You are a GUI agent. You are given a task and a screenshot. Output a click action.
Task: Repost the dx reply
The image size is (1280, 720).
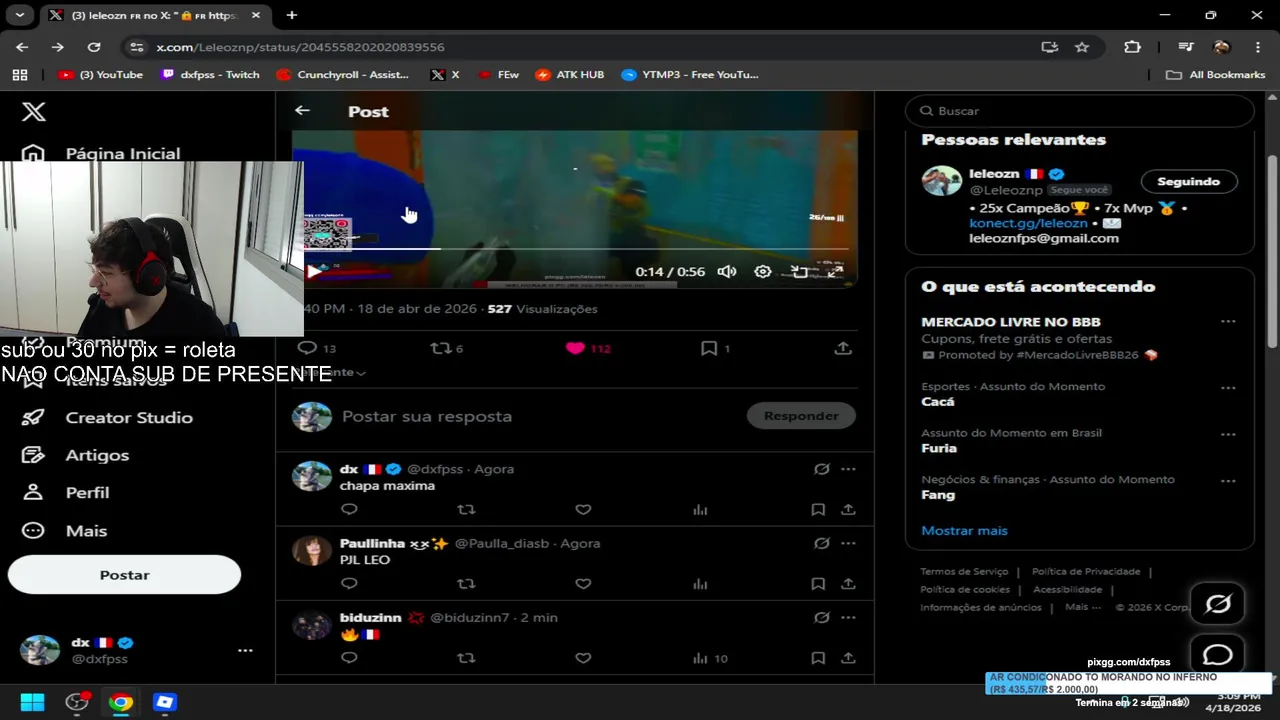coord(466,509)
